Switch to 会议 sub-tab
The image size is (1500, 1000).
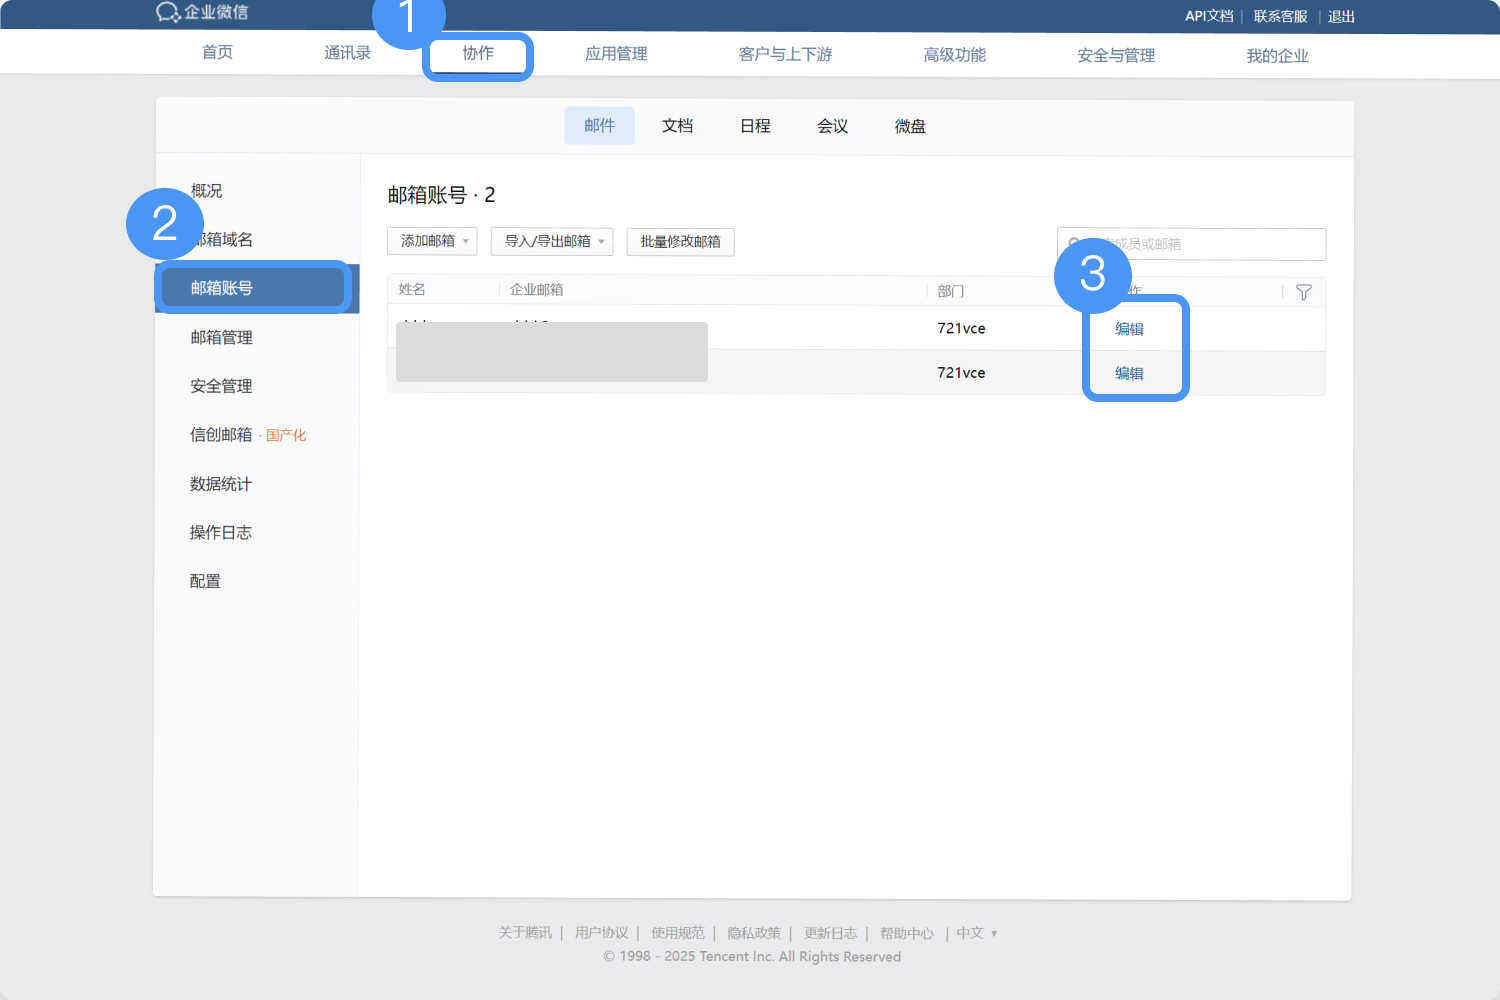click(x=832, y=126)
